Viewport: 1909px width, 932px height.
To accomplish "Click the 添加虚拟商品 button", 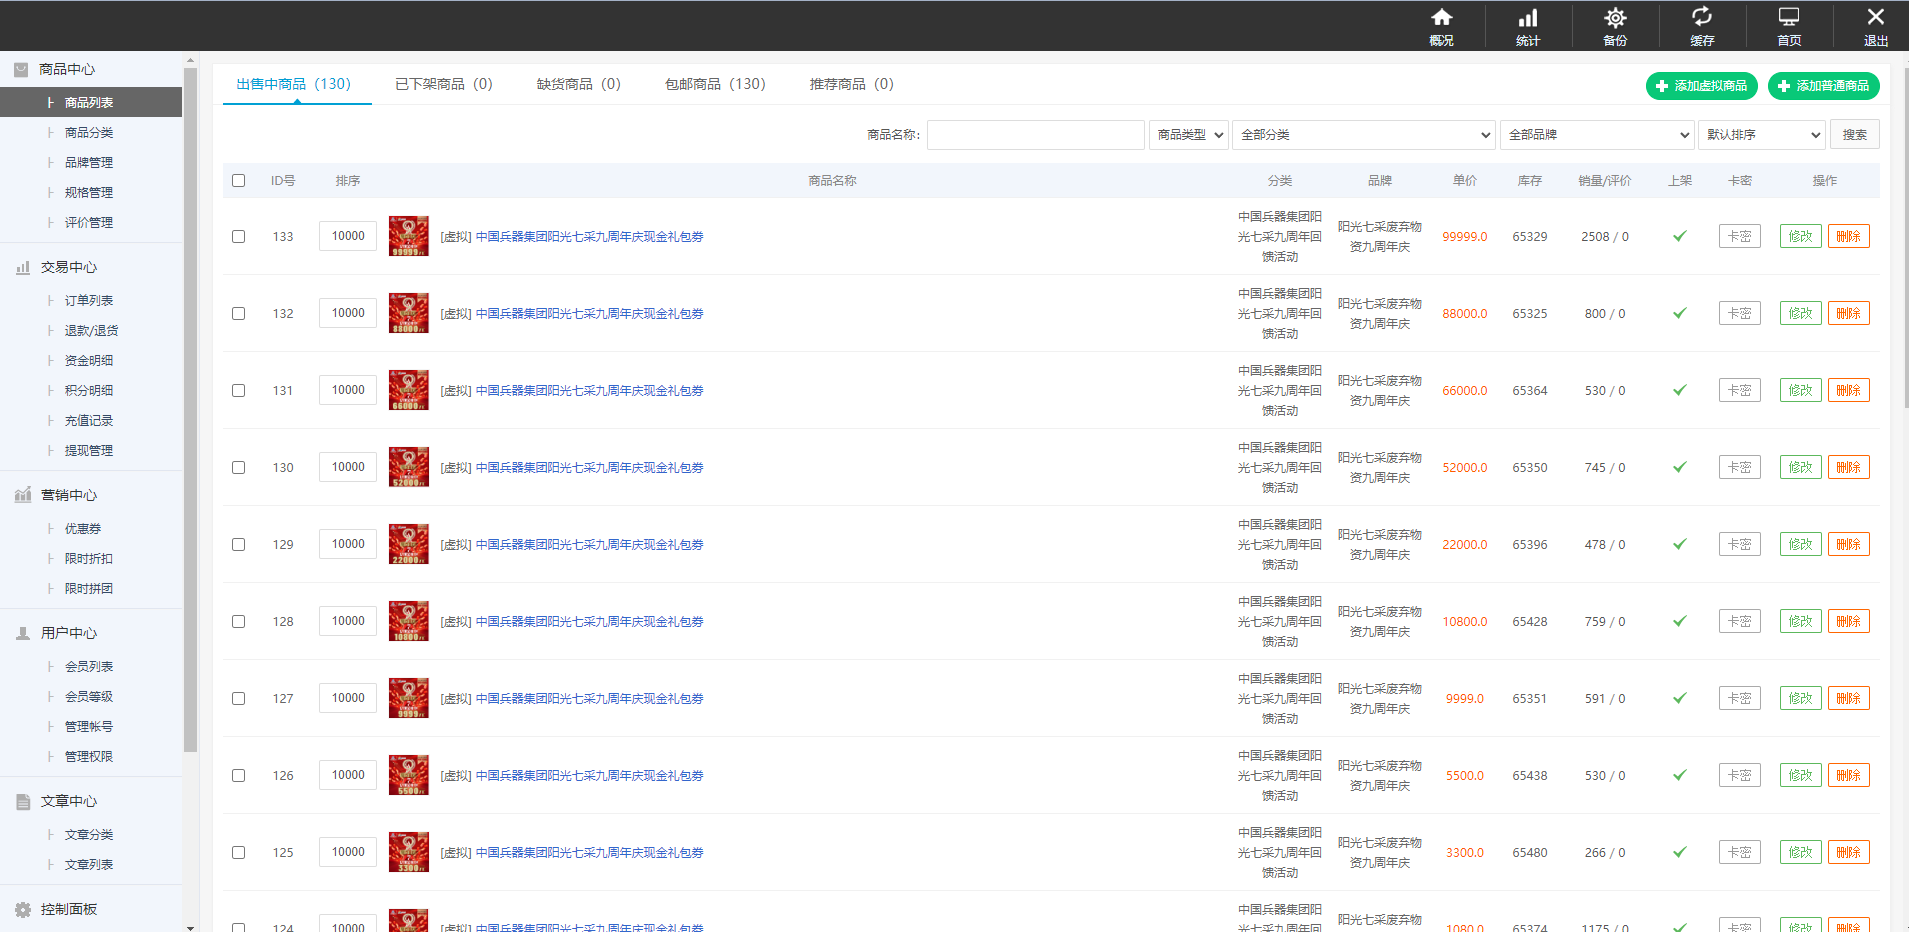I will pyautogui.click(x=1701, y=86).
